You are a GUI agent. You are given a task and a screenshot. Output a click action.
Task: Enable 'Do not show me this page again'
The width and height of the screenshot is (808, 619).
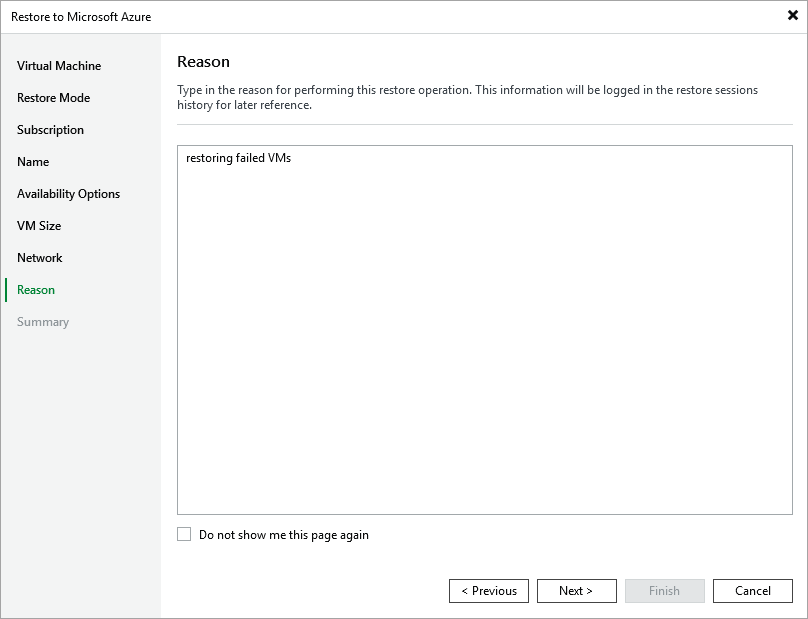[183, 535]
